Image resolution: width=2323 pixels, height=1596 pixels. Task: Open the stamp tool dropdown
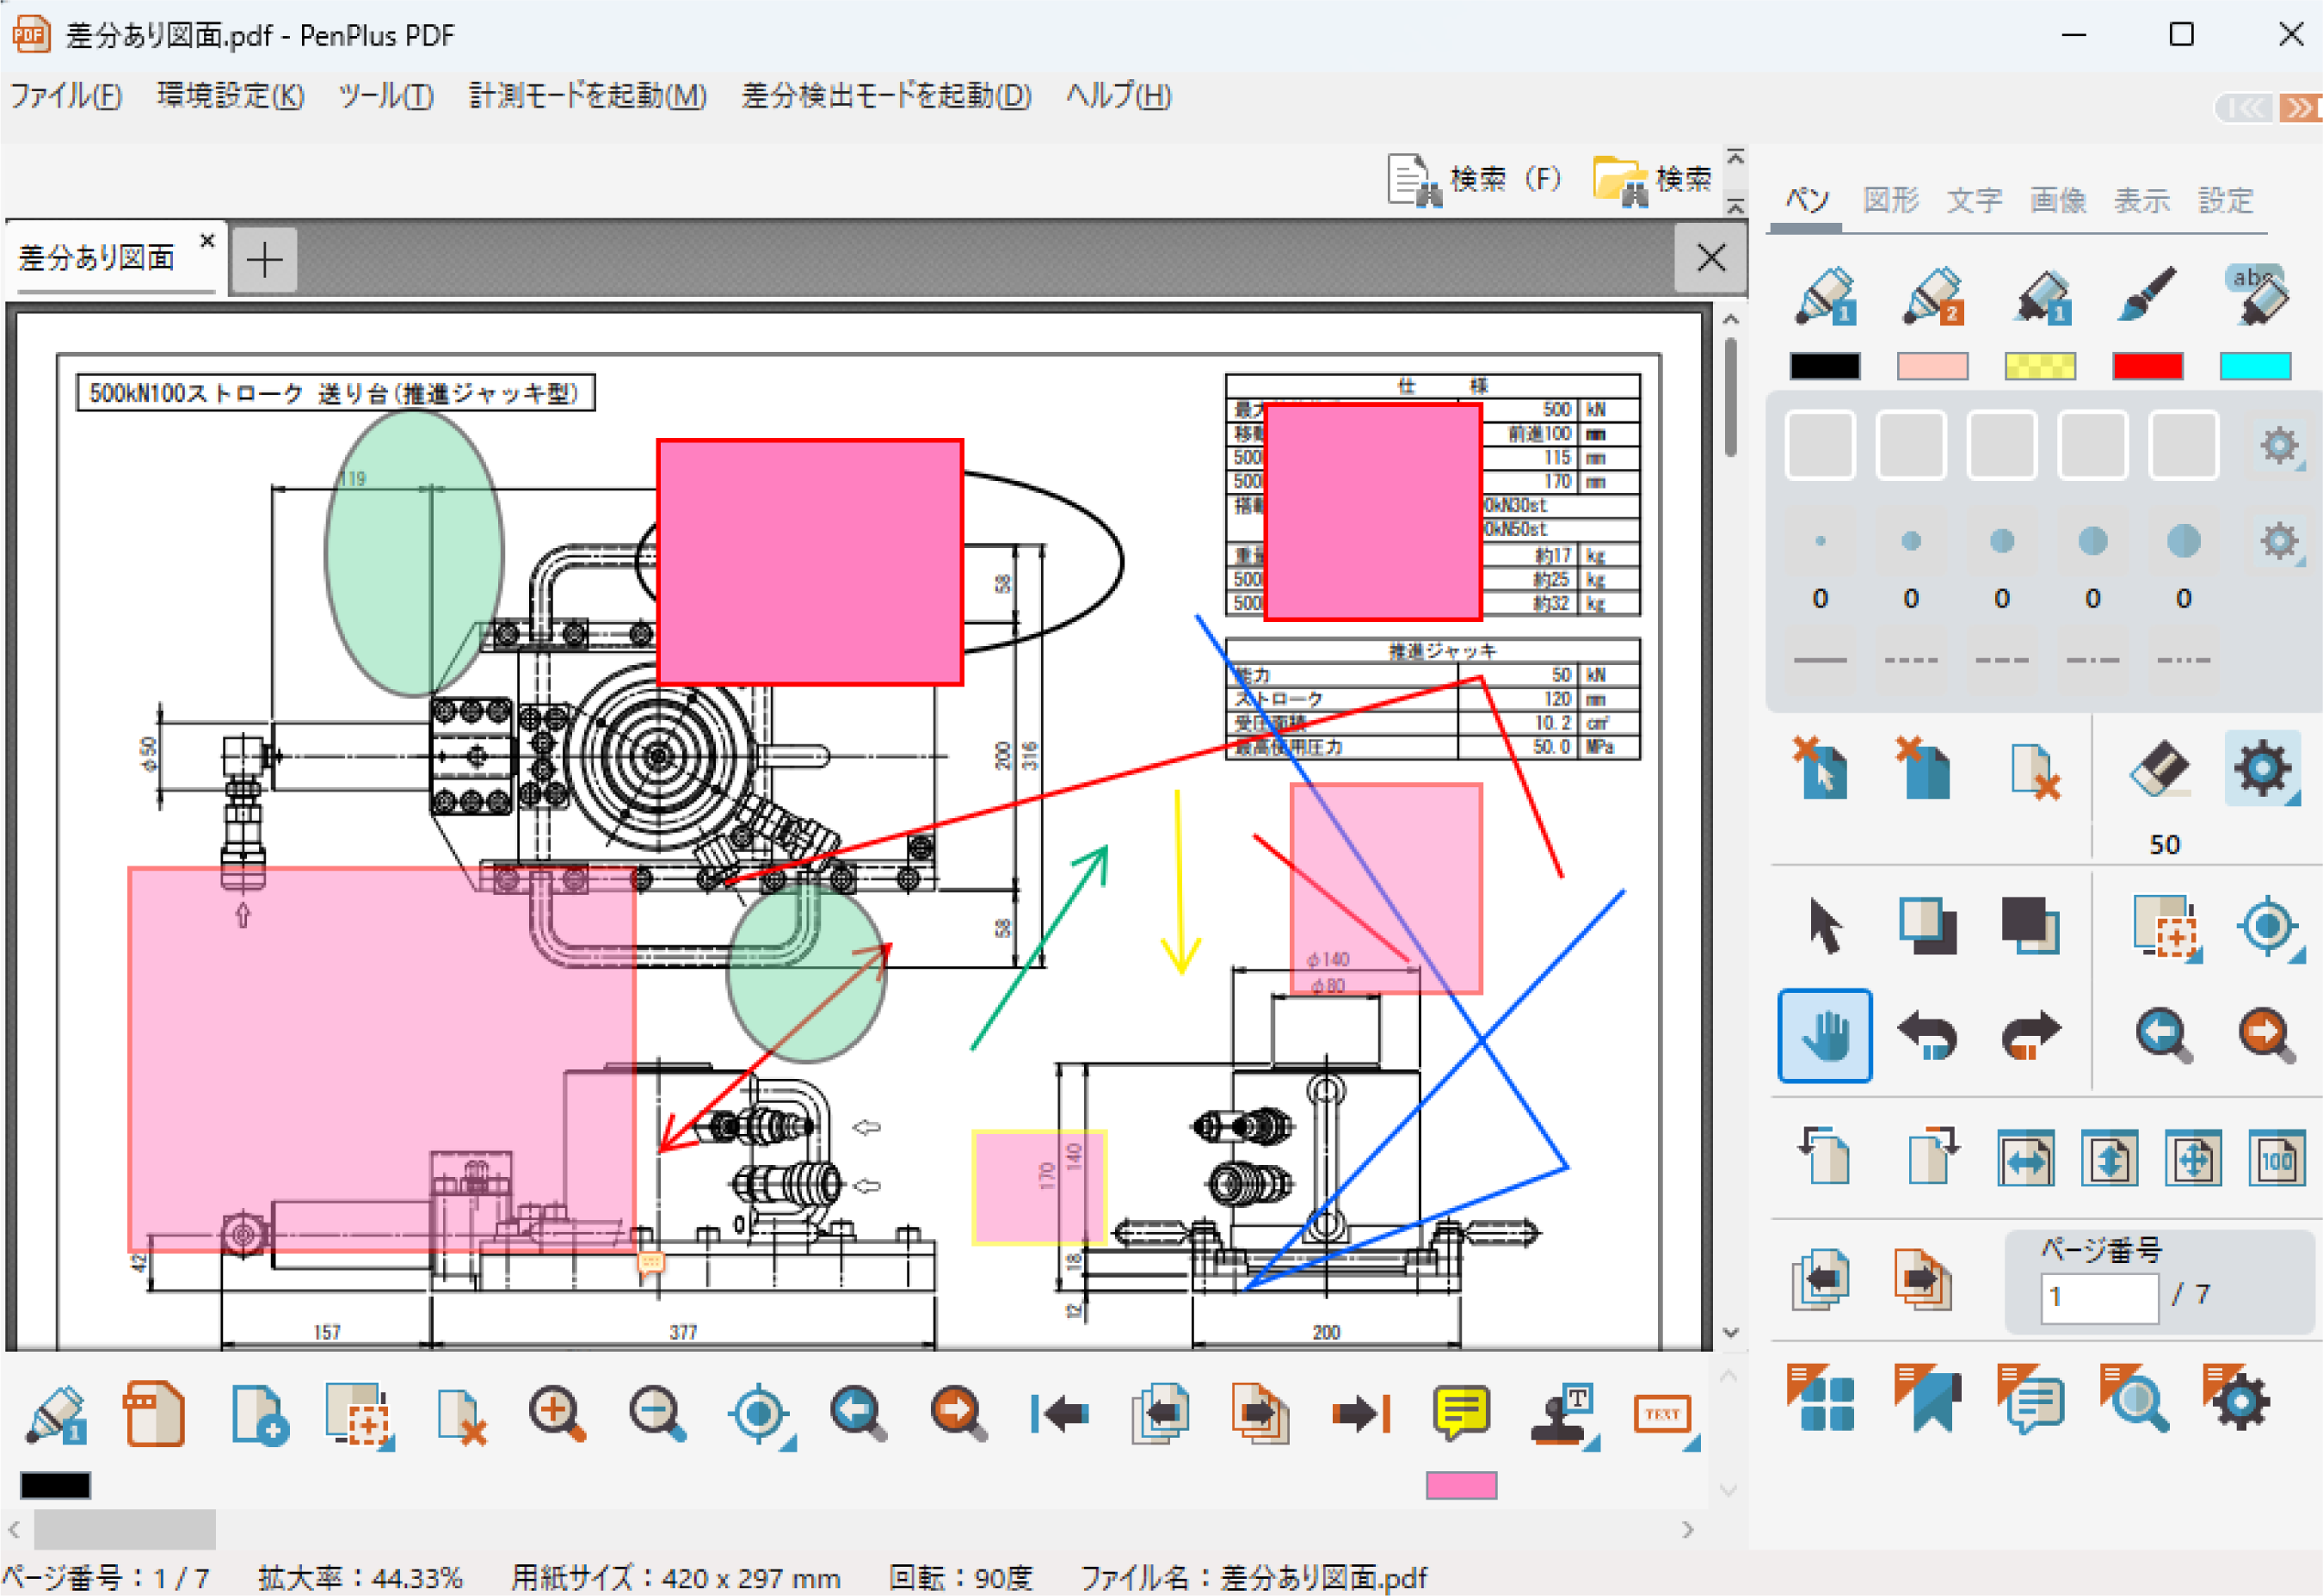coord(1564,1415)
